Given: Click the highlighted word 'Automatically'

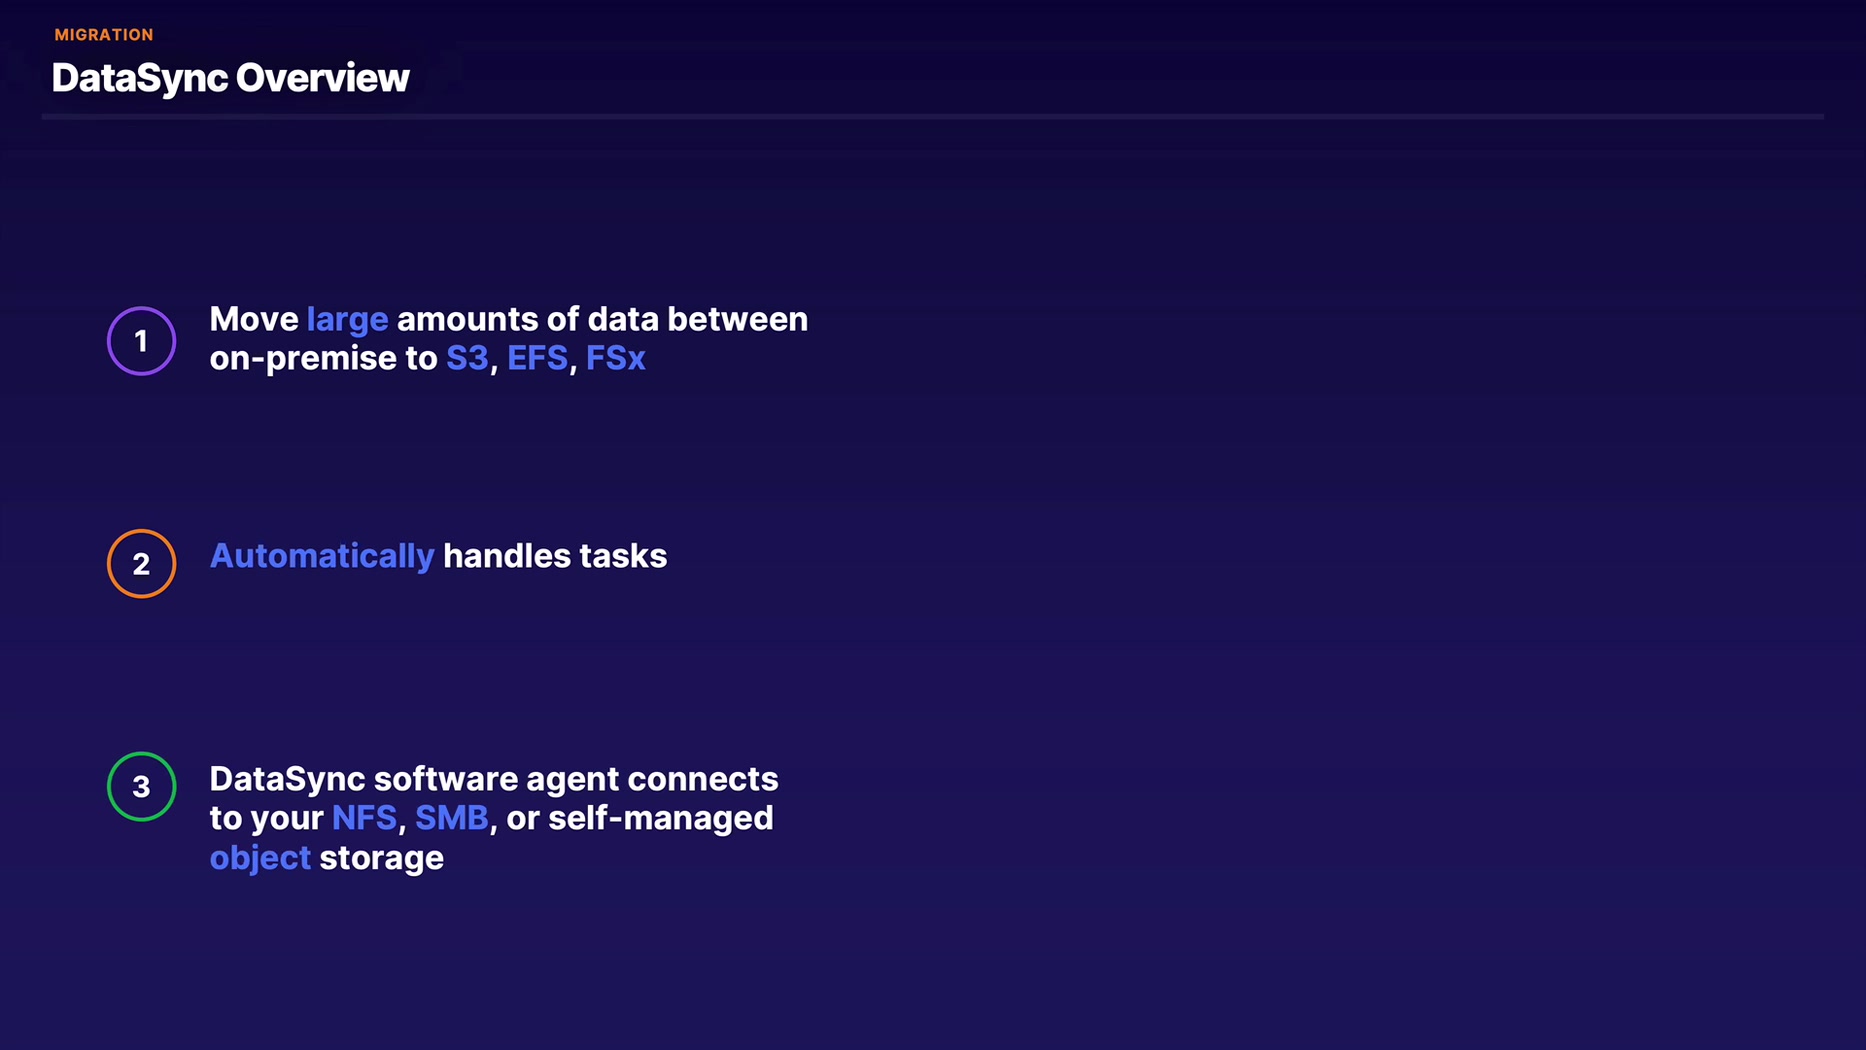Looking at the screenshot, I should coord(321,556).
